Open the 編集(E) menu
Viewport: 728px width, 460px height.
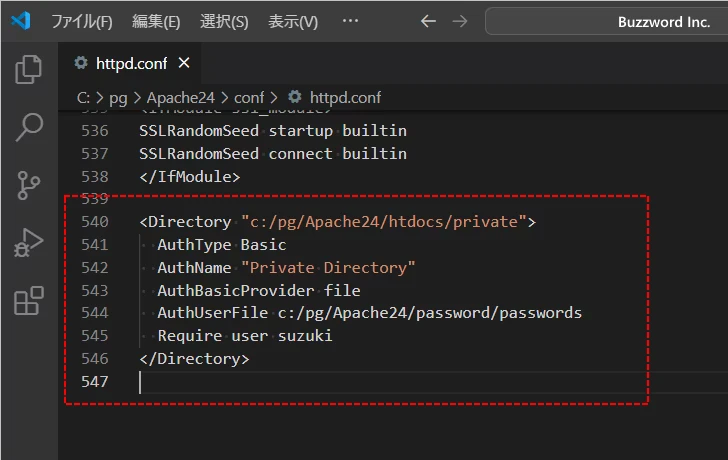(156, 21)
